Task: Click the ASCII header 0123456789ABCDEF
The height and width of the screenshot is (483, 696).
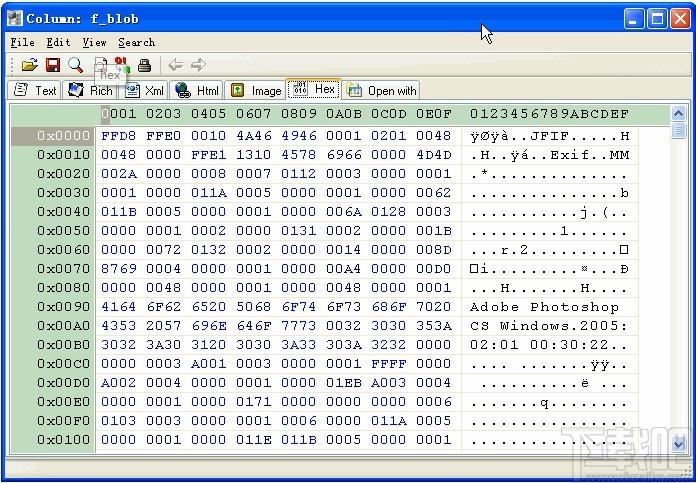Action: point(550,114)
